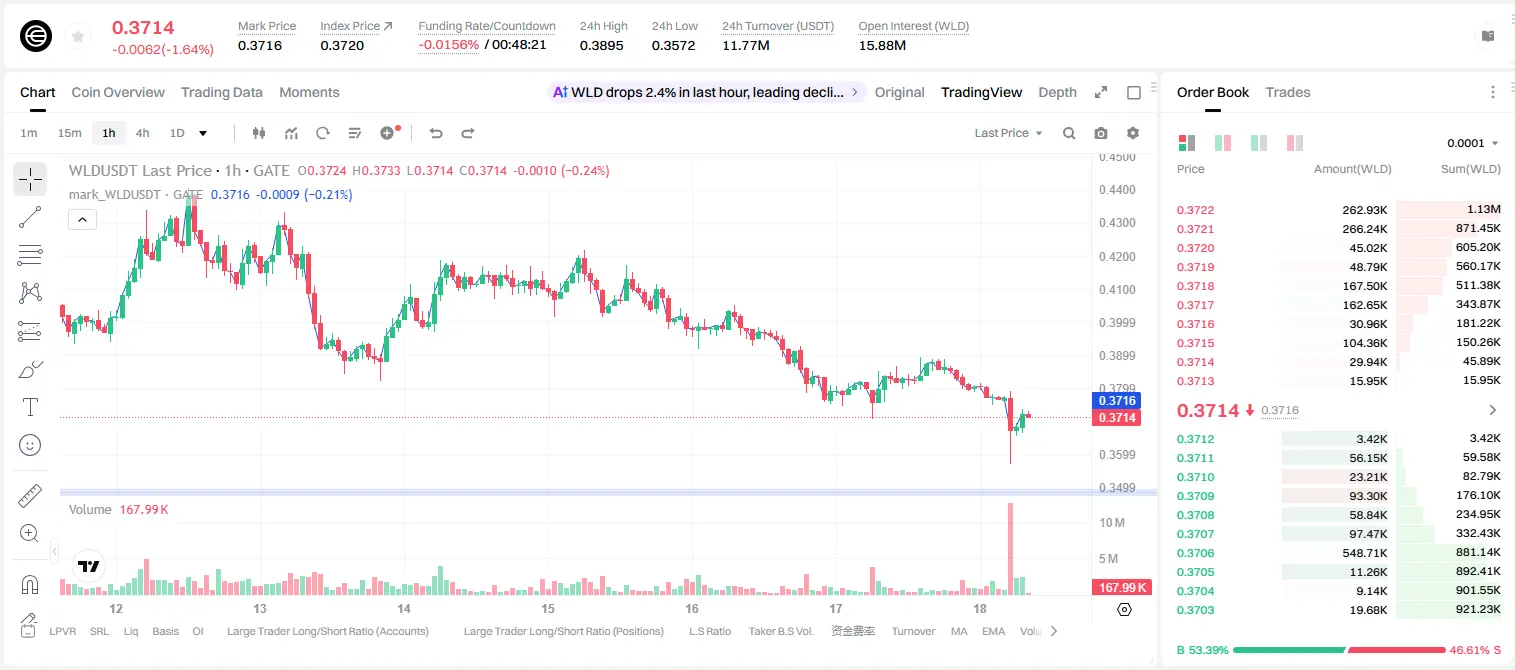Add WLD to favorites star
The image size is (1515, 670).
tap(78, 36)
